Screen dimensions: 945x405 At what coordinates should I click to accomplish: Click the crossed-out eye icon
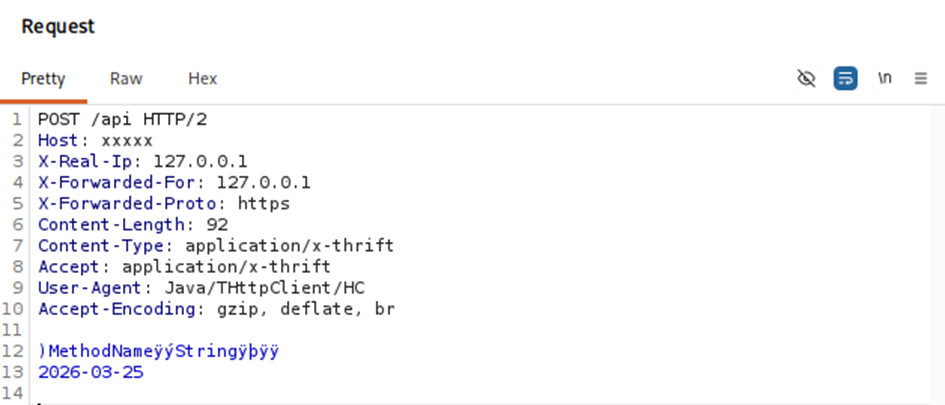(x=806, y=78)
